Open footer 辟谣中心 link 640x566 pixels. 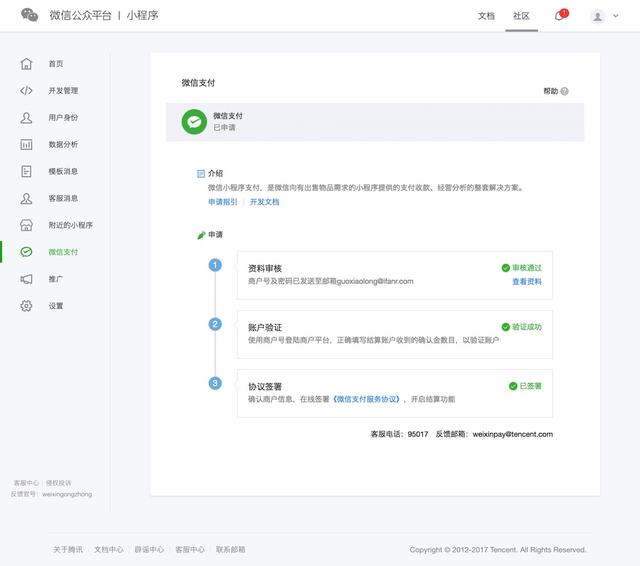[x=149, y=550]
